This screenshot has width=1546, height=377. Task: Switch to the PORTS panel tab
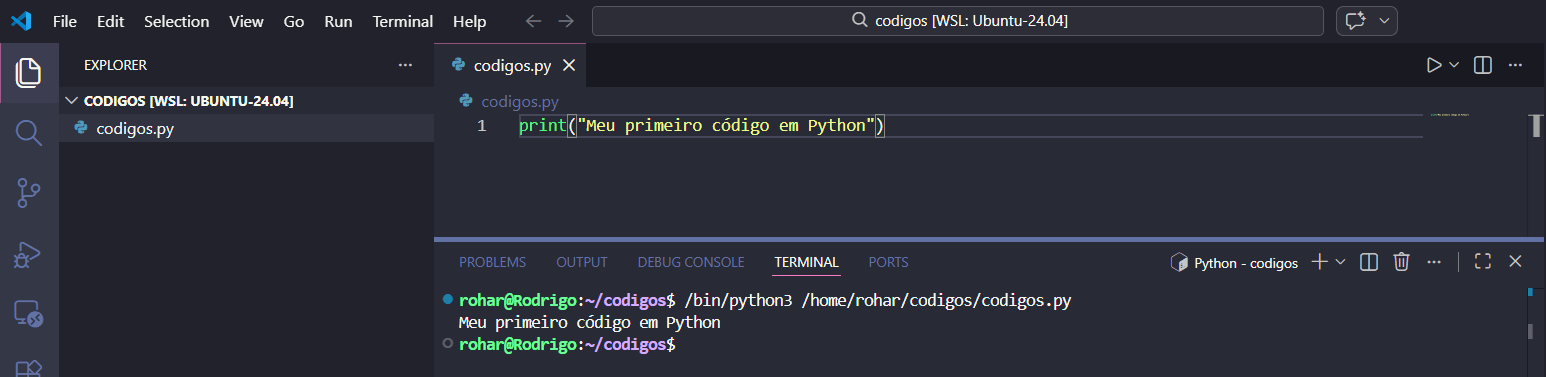pyautogui.click(x=888, y=262)
